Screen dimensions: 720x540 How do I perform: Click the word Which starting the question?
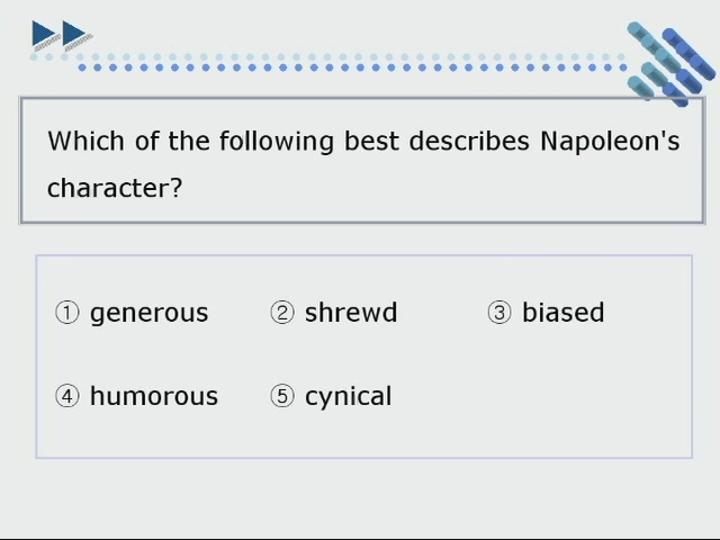tap(86, 141)
